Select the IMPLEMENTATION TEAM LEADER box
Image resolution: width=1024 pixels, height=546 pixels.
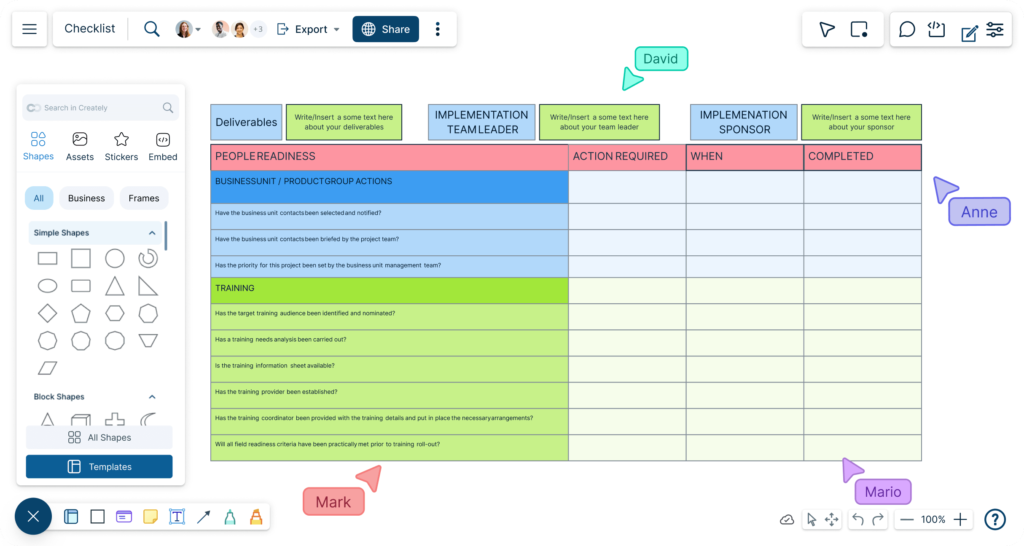click(482, 122)
